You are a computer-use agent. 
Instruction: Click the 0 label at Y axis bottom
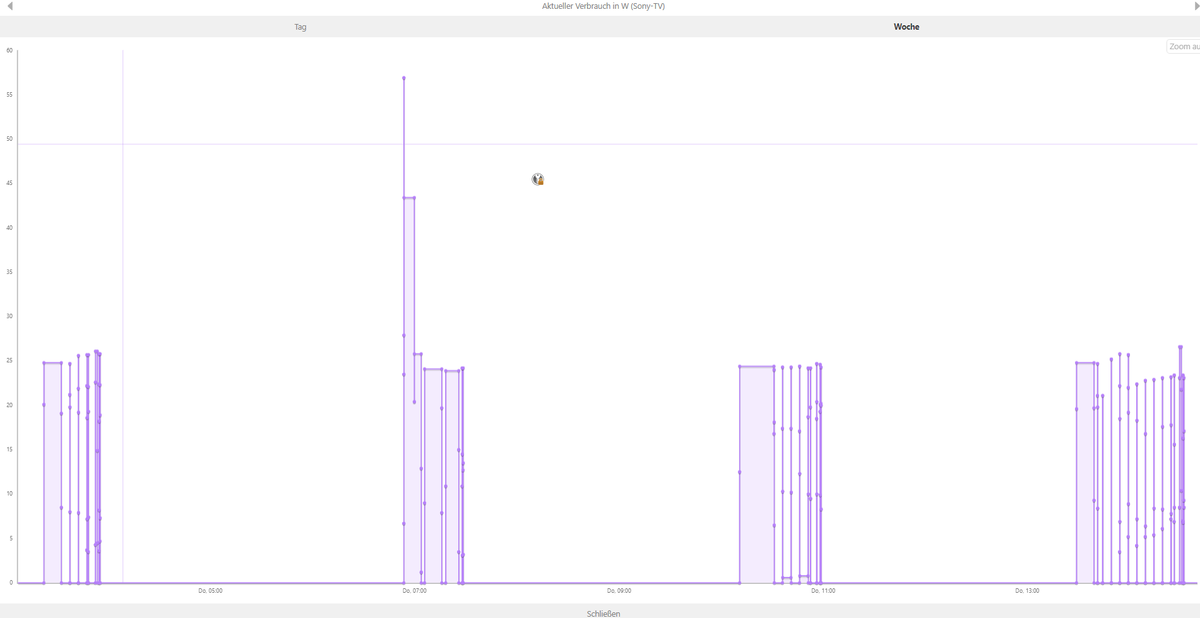(9, 582)
